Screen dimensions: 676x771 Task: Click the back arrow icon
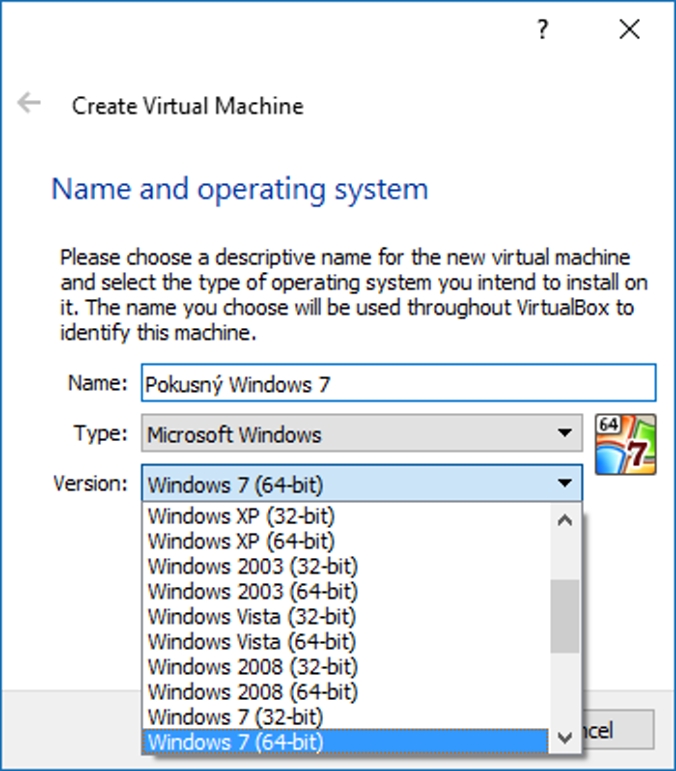click(29, 103)
